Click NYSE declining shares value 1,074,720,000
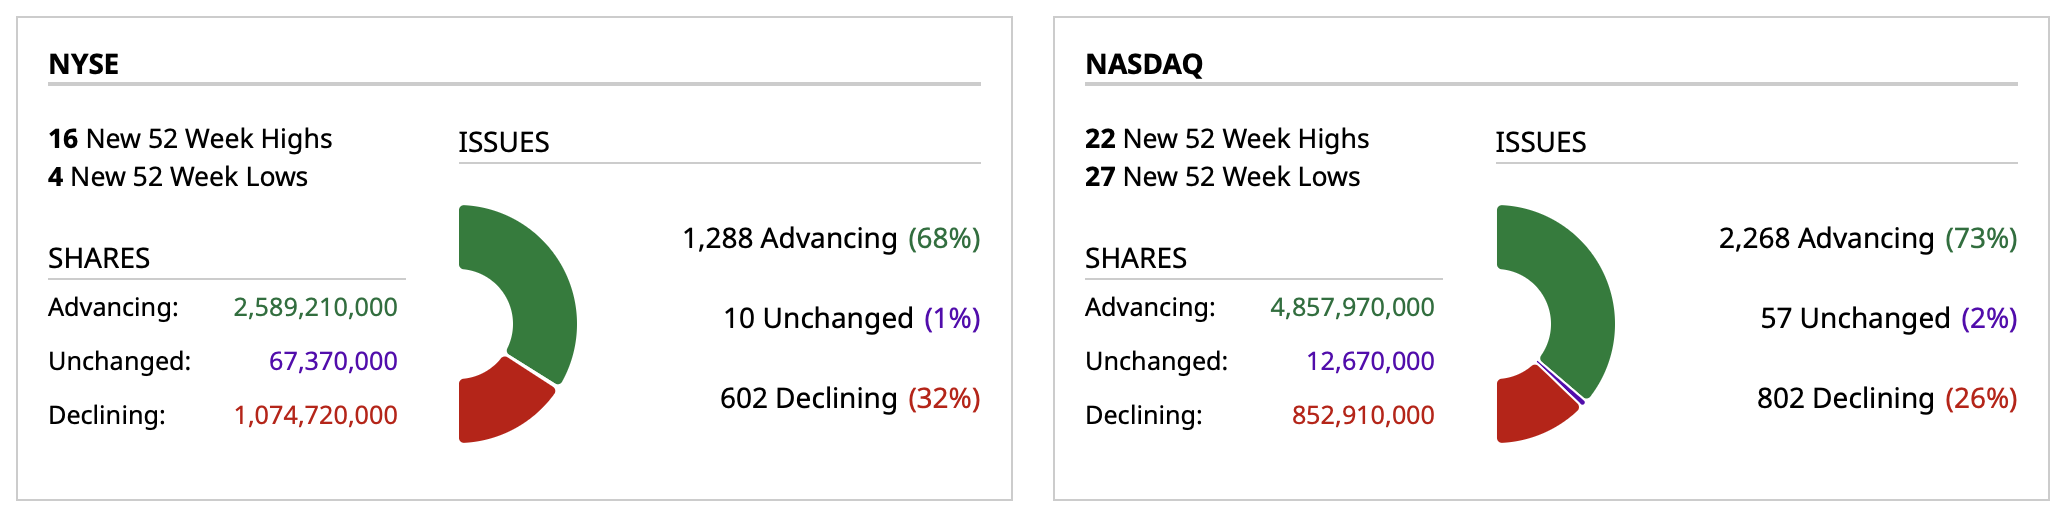This screenshot has width=2066, height=528. point(315,415)
